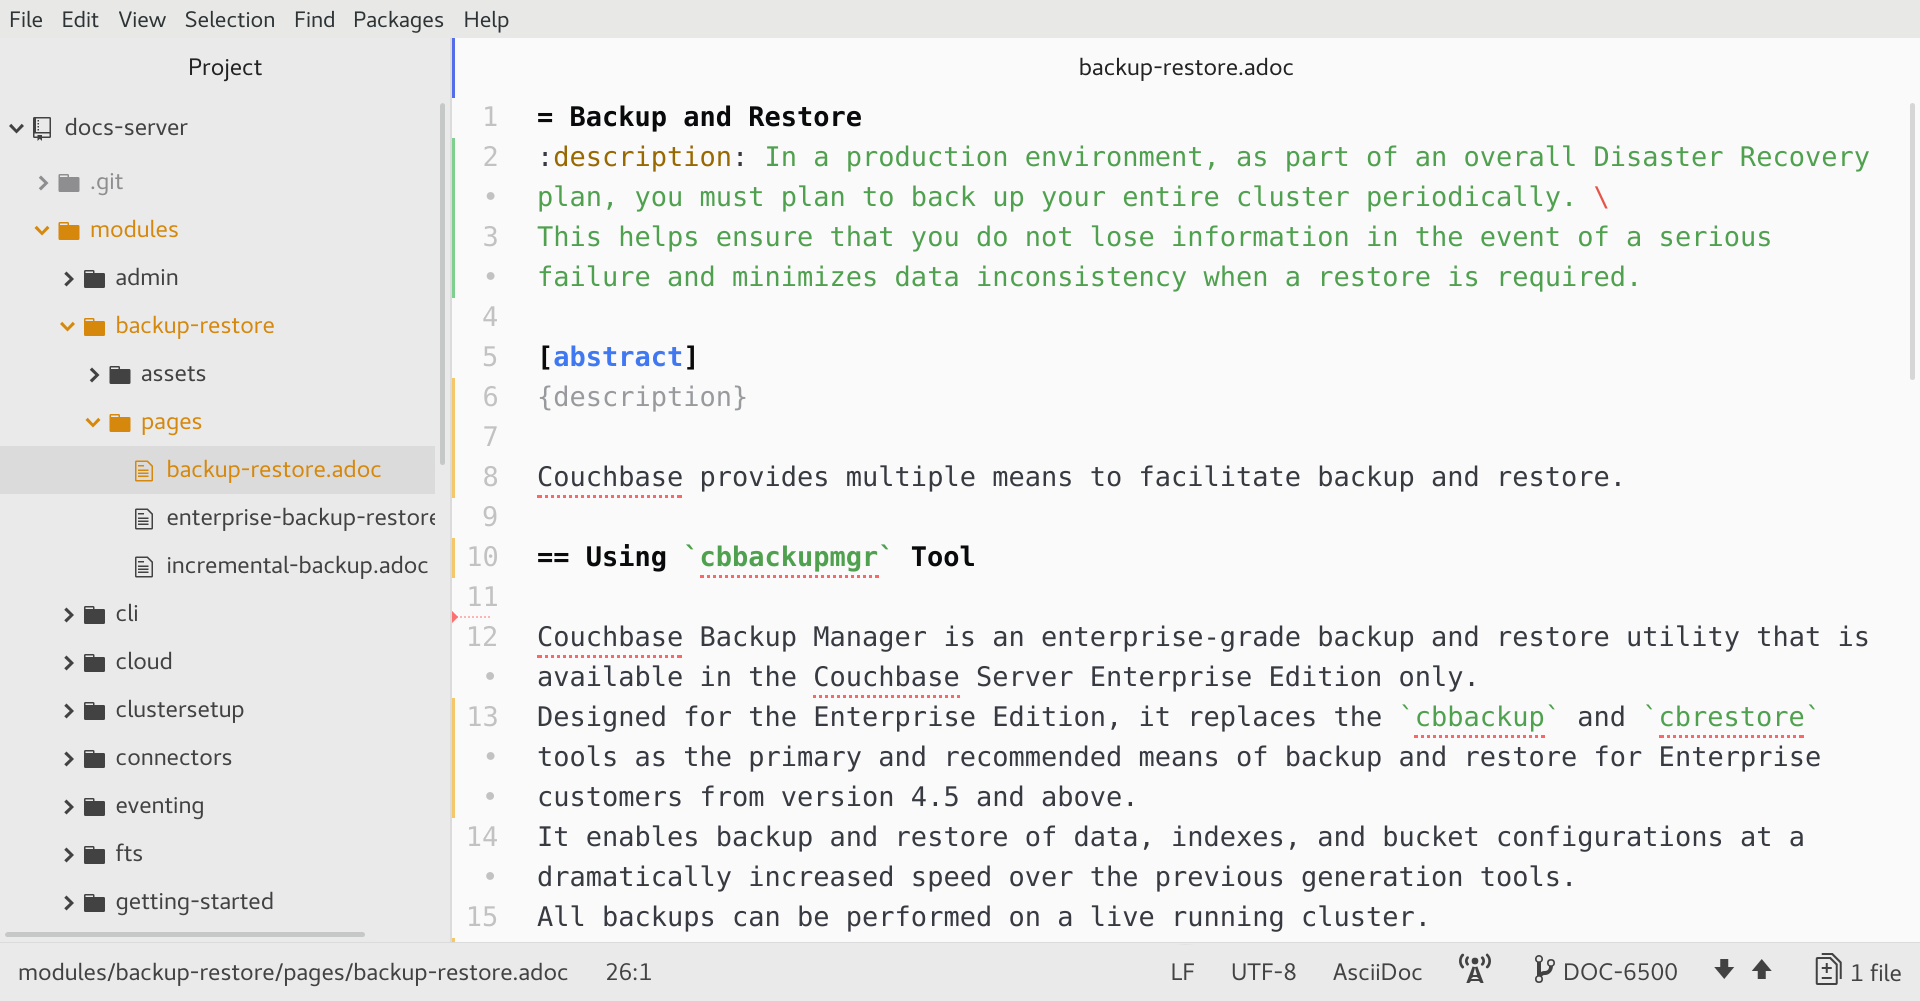Select the backup-restore.adoc editor tab

[1185, 67]
